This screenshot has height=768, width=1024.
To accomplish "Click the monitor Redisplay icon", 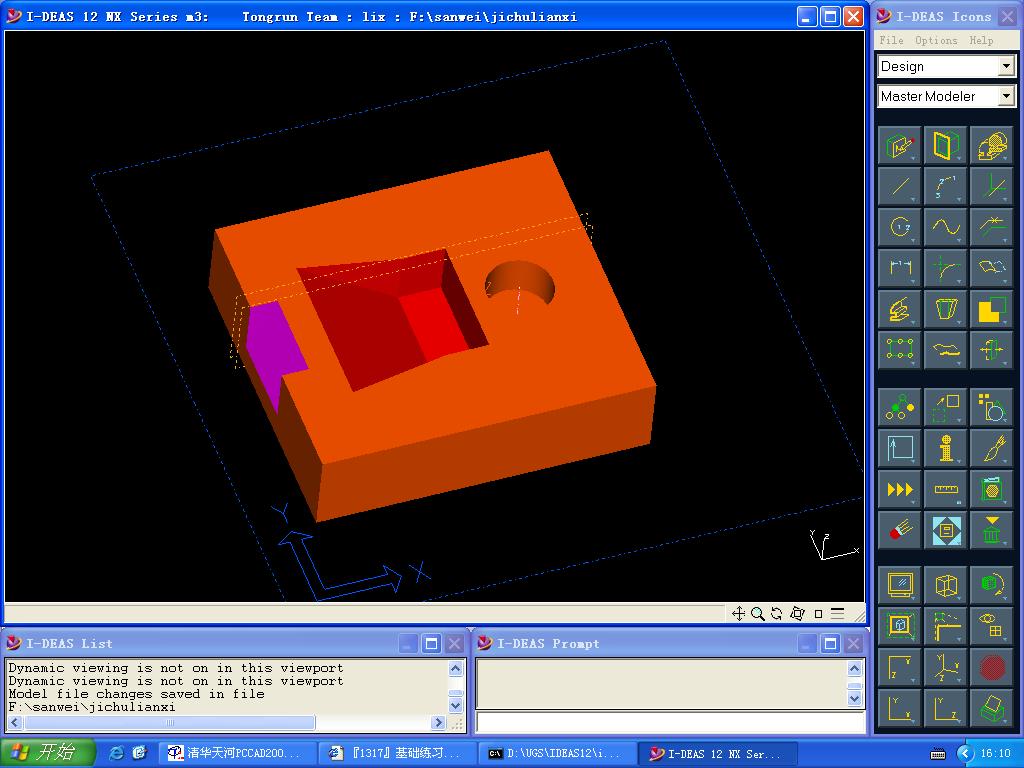I will (x=900, y=584).
